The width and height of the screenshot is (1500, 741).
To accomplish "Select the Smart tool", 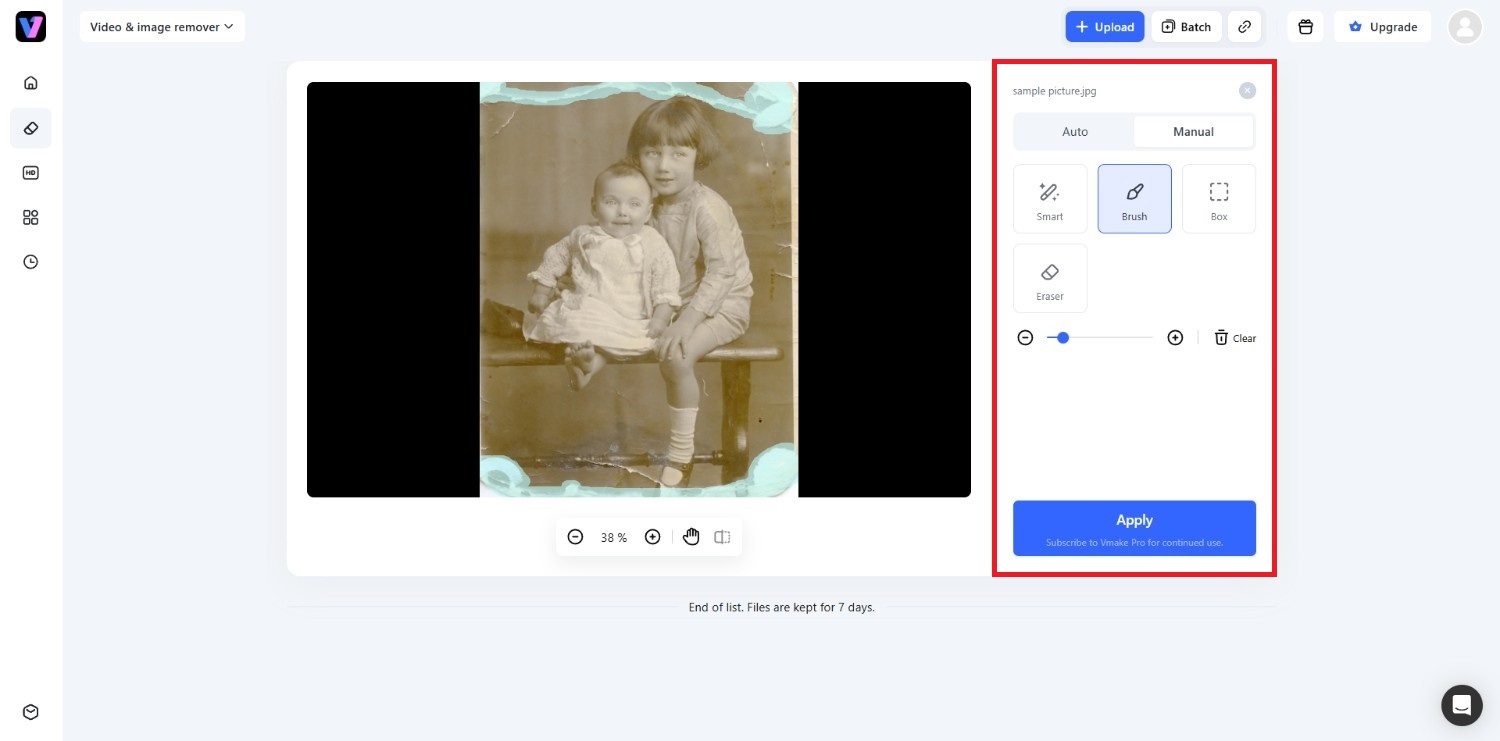I will pos(1050,199).
